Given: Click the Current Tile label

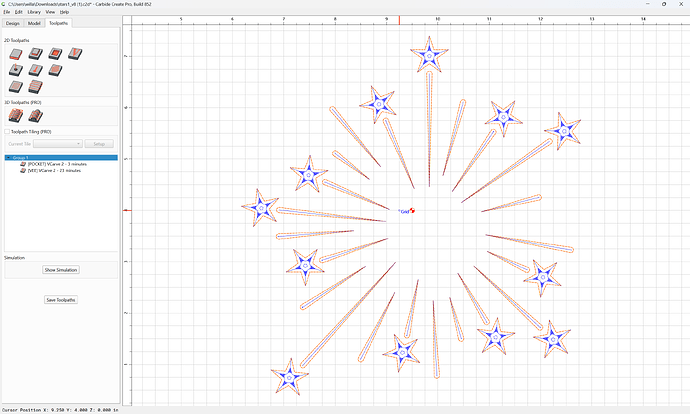Looking at the screenshot, I should pyautogui.click(x=19, y=144).
